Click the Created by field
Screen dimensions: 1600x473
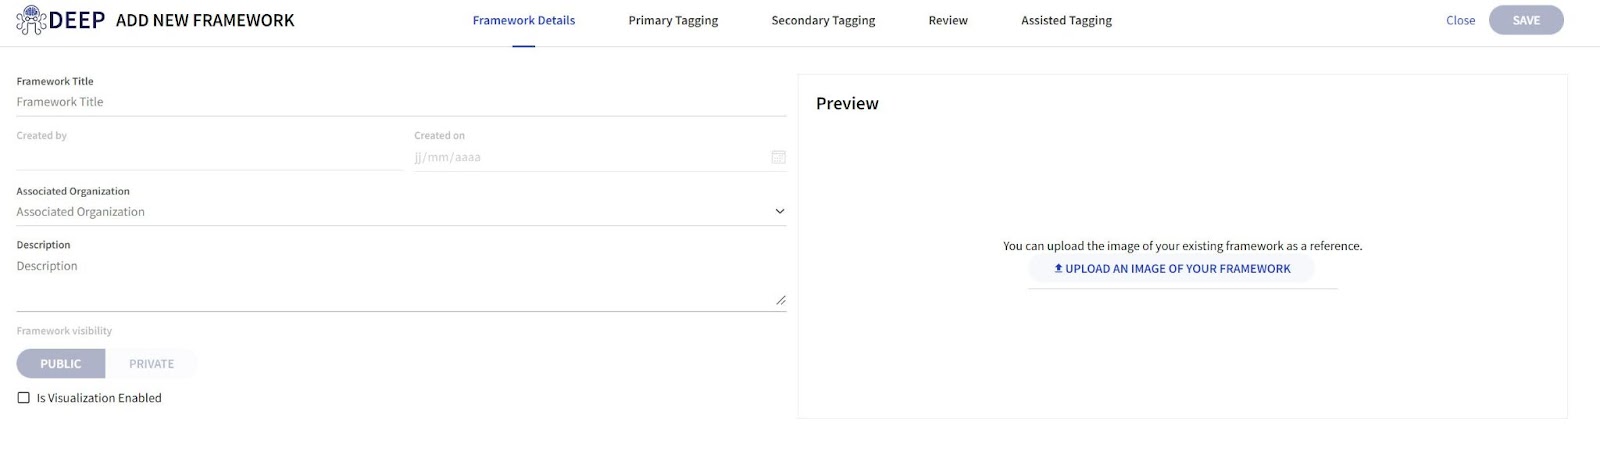209,157
